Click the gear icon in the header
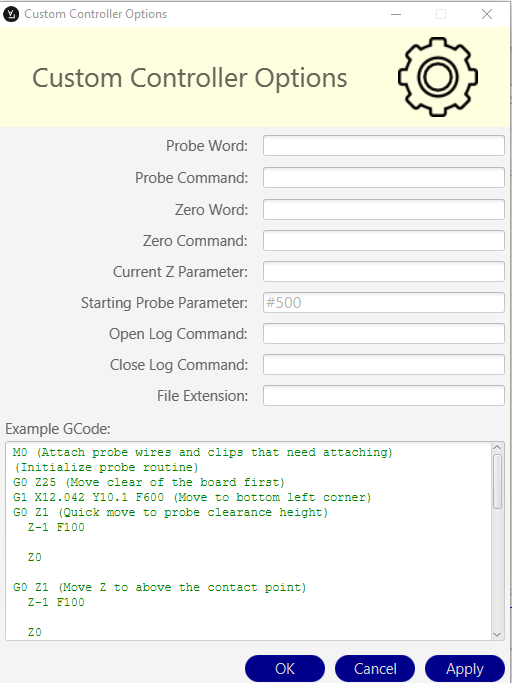The width and height of the screenshot is (512, 683). point(437,77)
